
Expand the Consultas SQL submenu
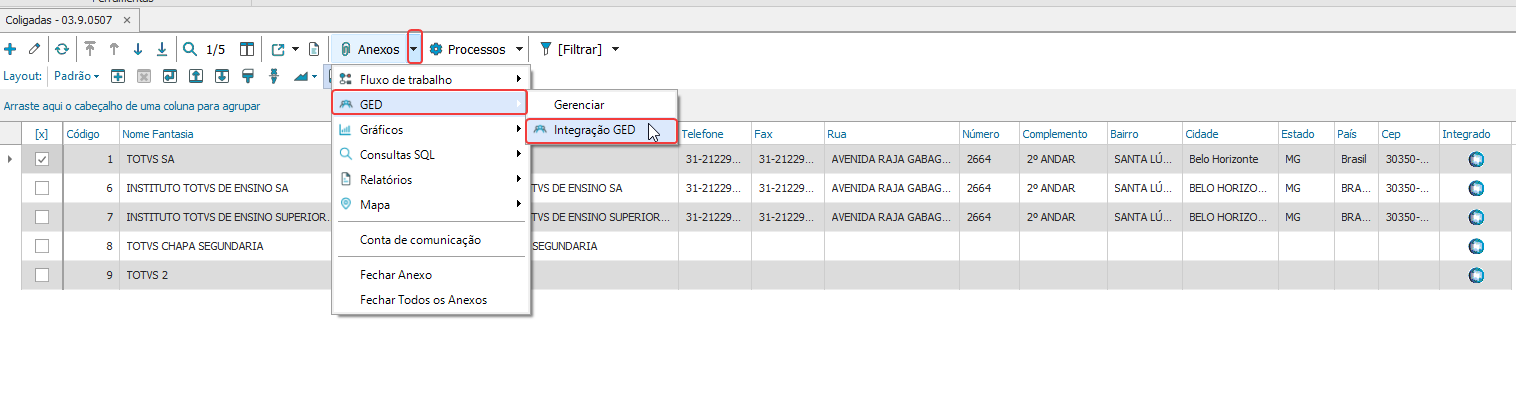[x=431, y=155]
